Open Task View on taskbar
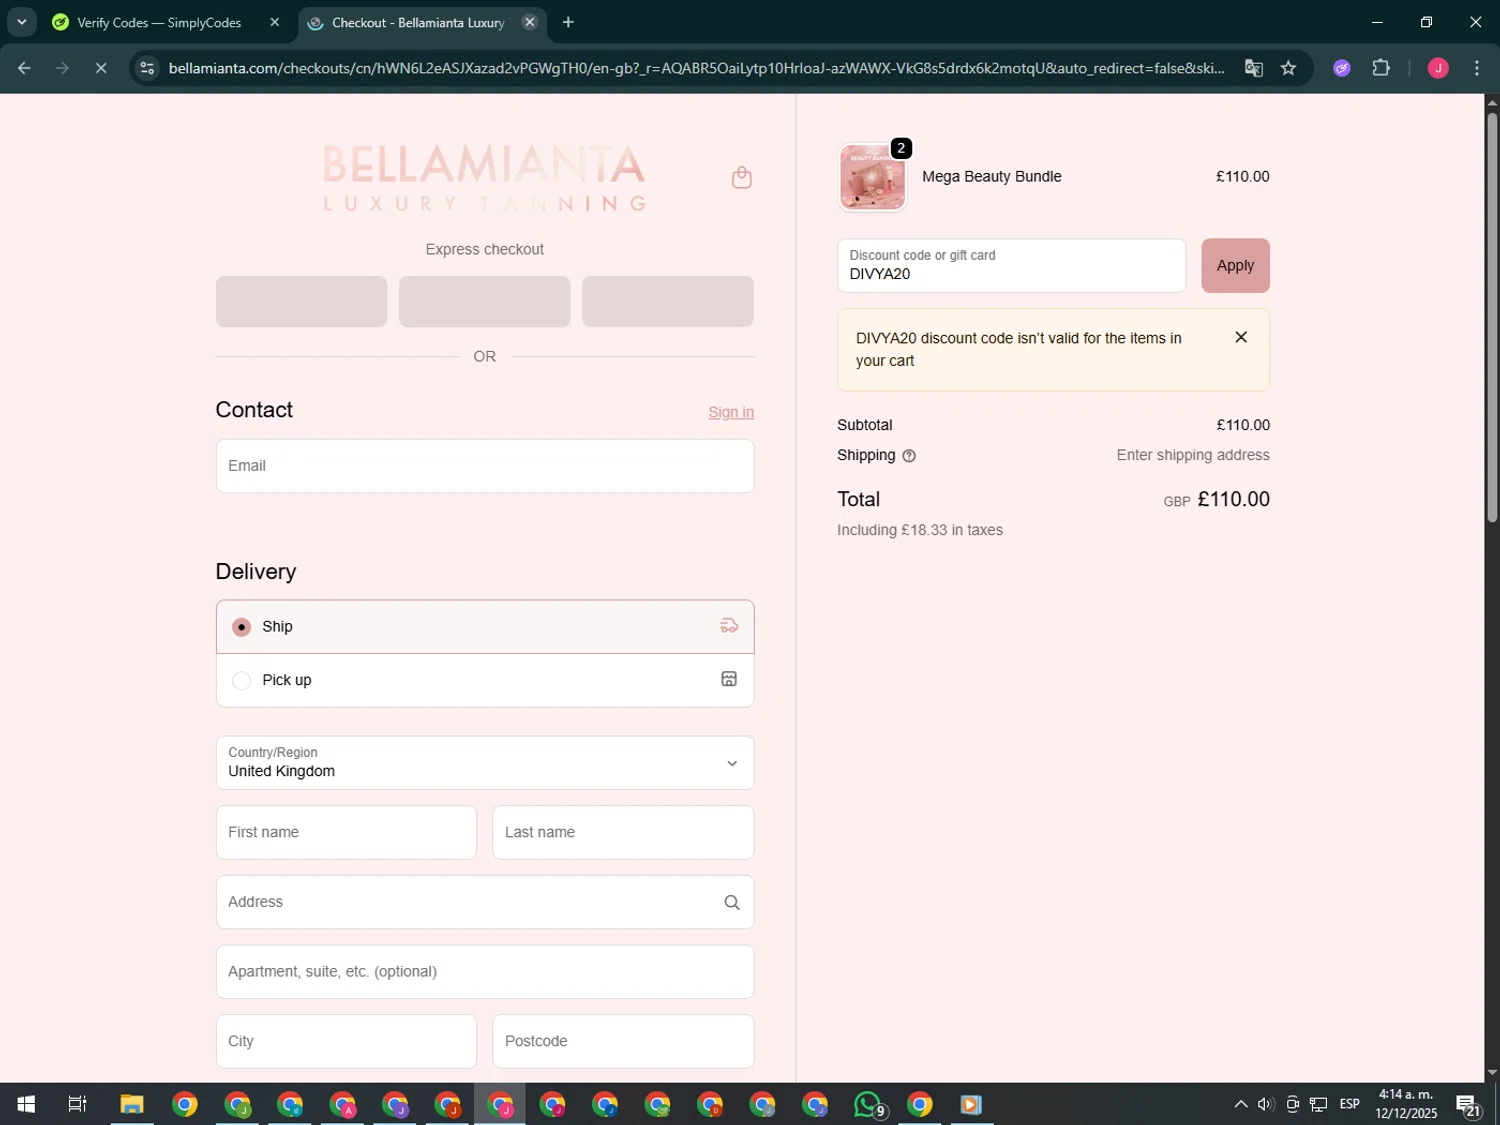The width and height of the screenshot is (1500, 1125). tap(77, 1104)
